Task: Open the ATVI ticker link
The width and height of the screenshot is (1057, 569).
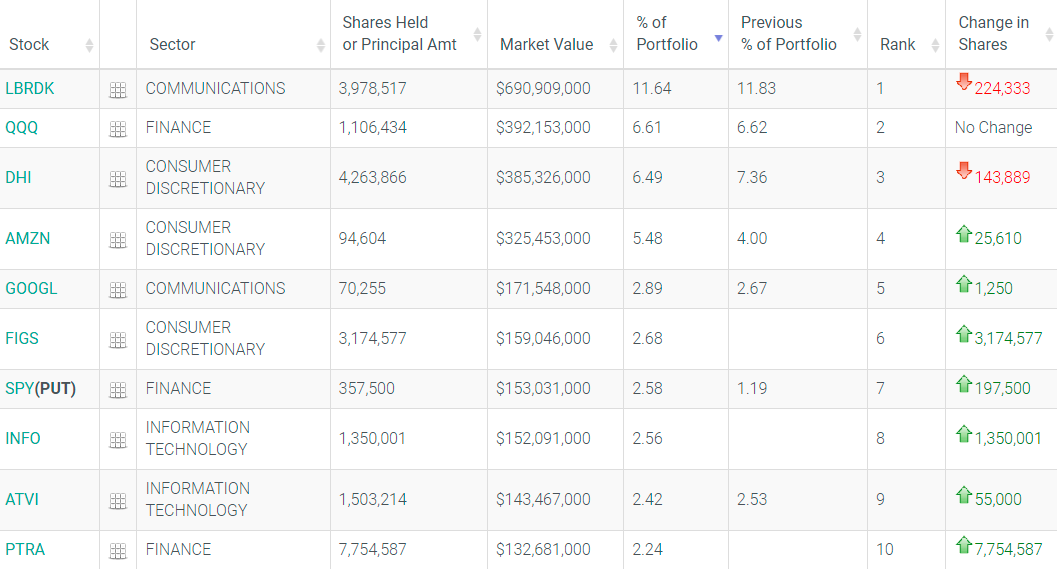Action: (x=22, y=499)
